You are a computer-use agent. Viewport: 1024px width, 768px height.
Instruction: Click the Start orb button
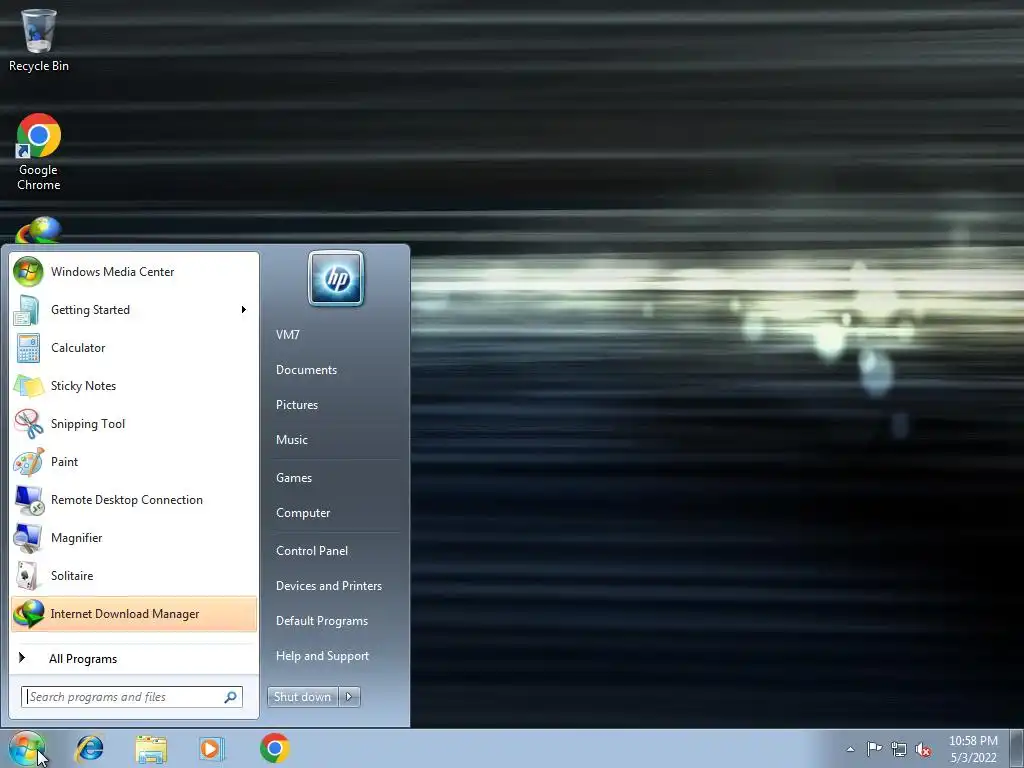[x=26, y=748]
